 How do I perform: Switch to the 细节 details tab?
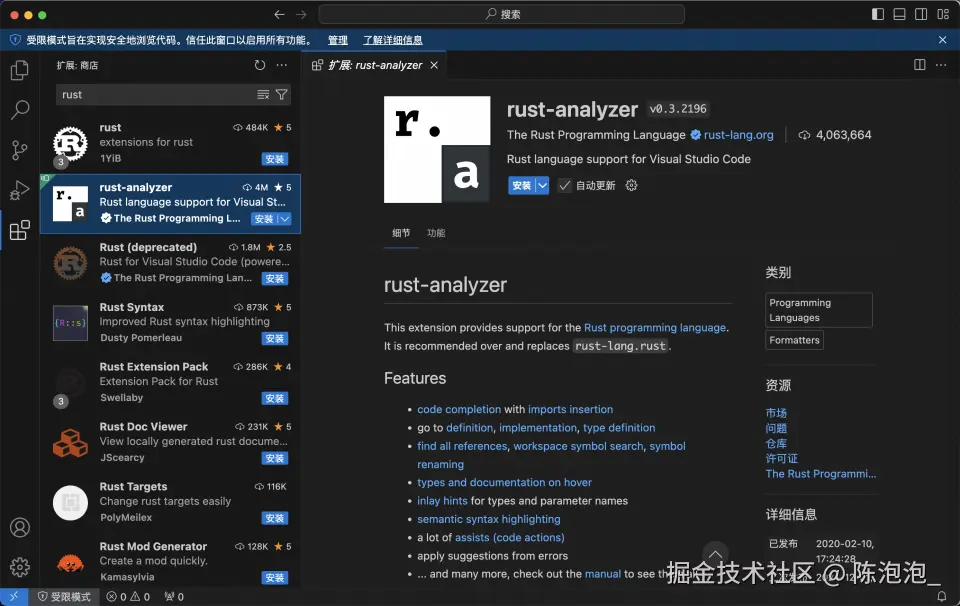401,233
